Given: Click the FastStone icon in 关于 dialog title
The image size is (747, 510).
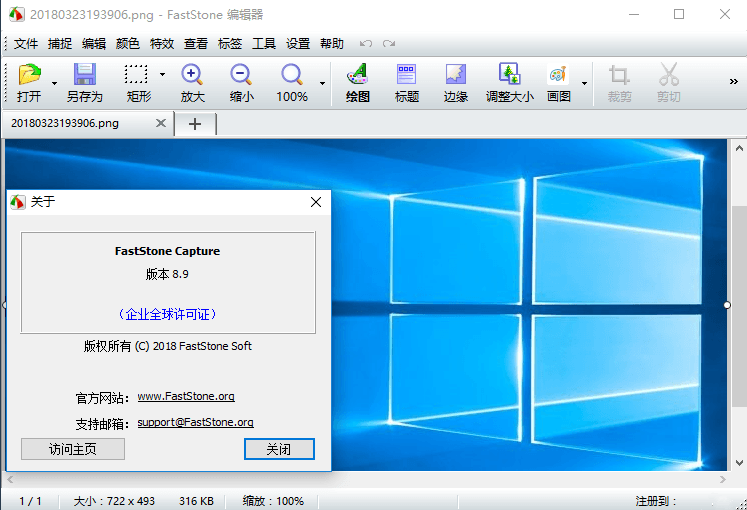Looking at the screenshot, I should click(18, 202).
